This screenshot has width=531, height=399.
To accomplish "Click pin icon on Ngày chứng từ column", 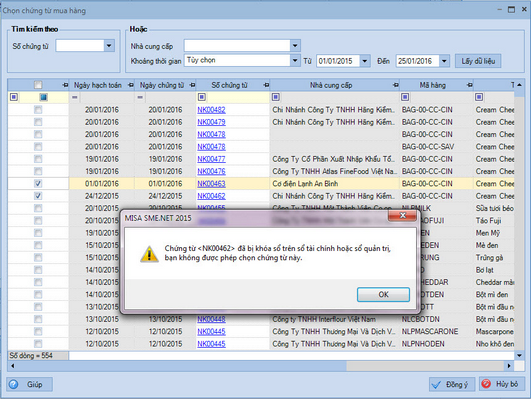I will tap(192, 85).
